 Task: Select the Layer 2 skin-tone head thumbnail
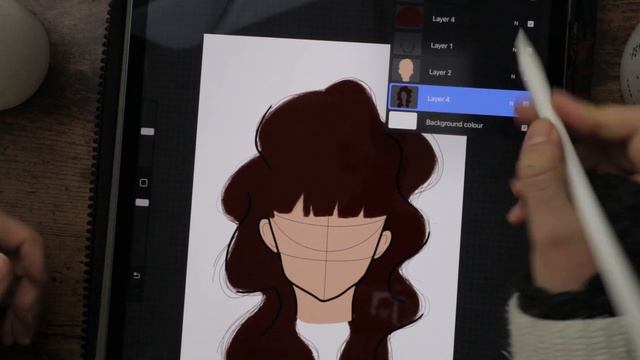click(x=406, y=70)
